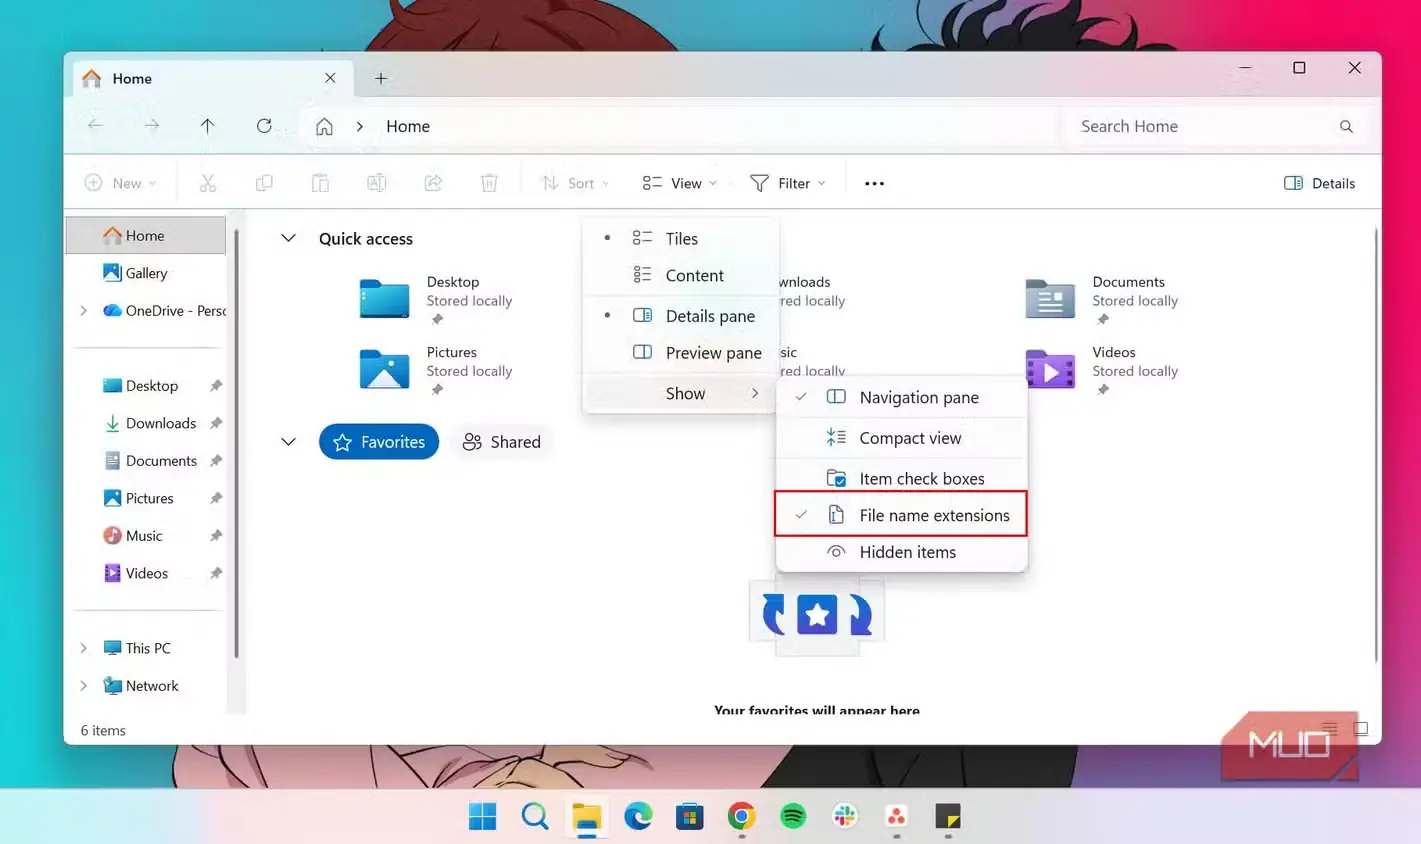Select the Details pane option
This screenshot has width=1421, height=844.
680,316
